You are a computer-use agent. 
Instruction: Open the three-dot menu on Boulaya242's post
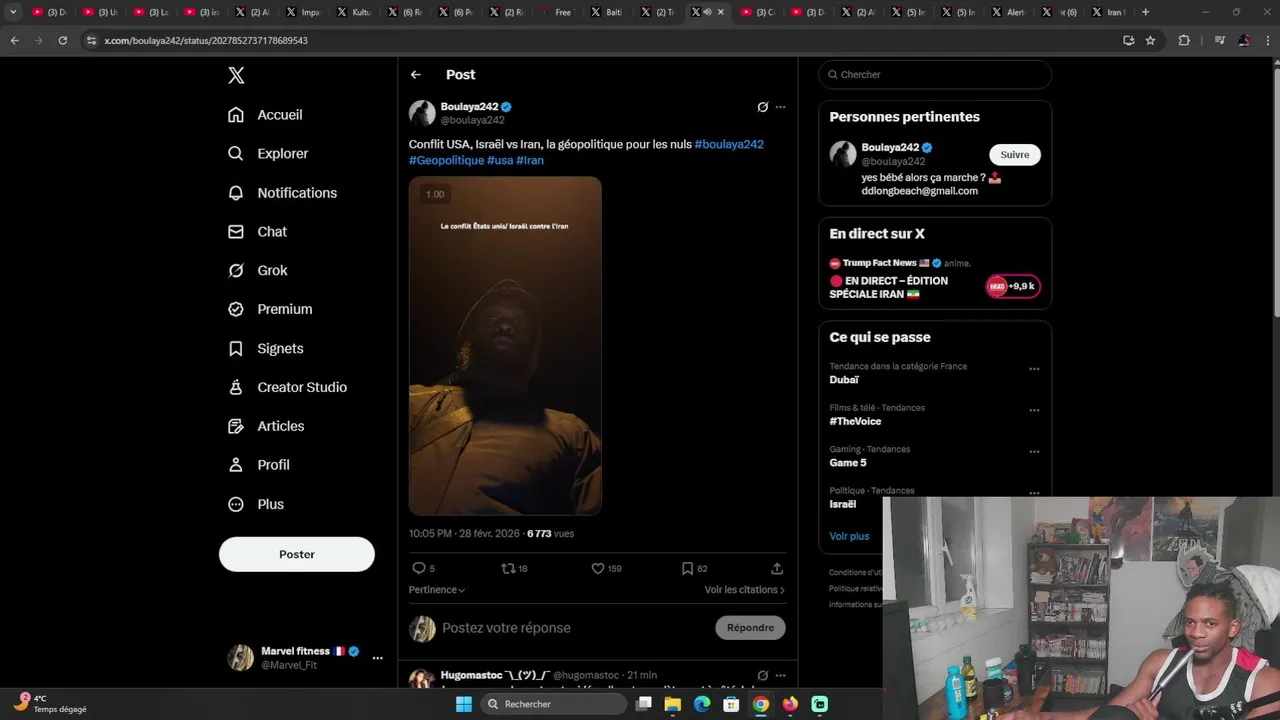click(781, 107)
